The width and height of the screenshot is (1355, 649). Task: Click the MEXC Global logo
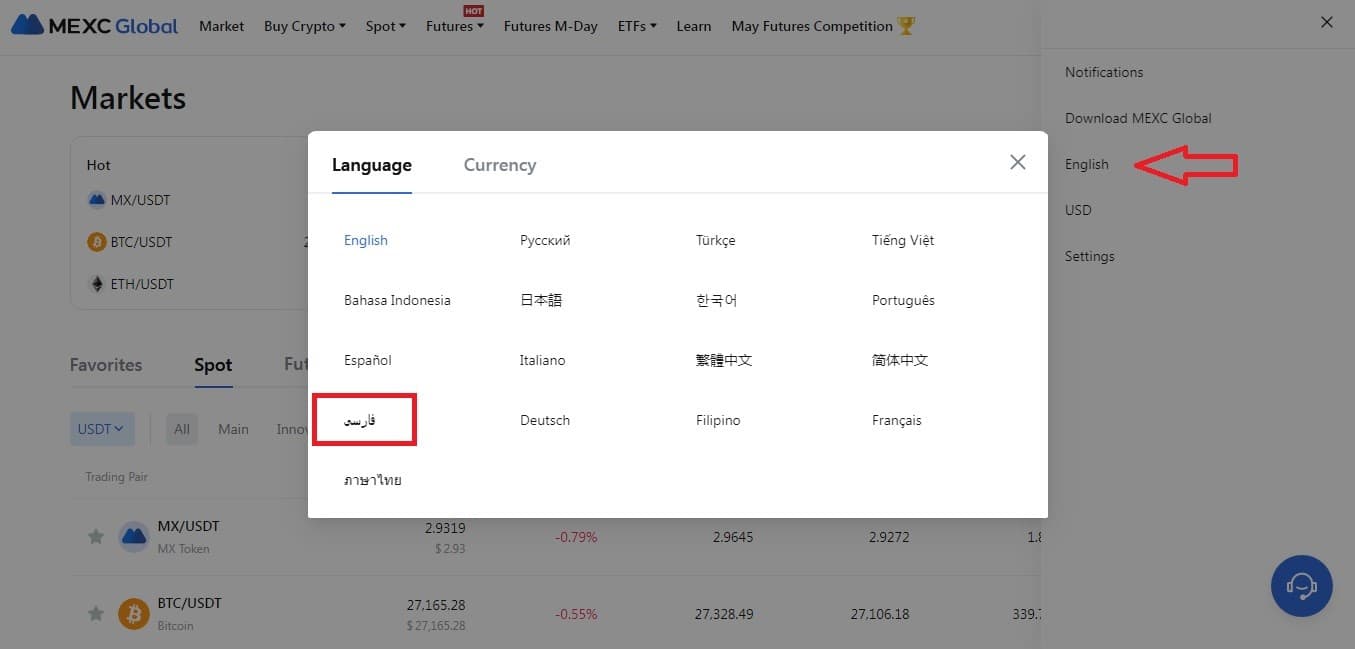coord(95,26)
